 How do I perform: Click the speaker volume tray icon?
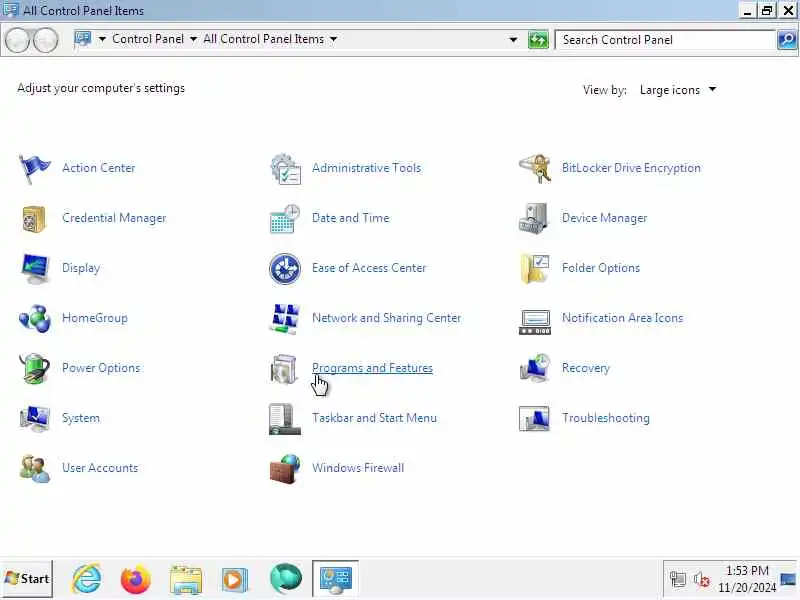702,580
